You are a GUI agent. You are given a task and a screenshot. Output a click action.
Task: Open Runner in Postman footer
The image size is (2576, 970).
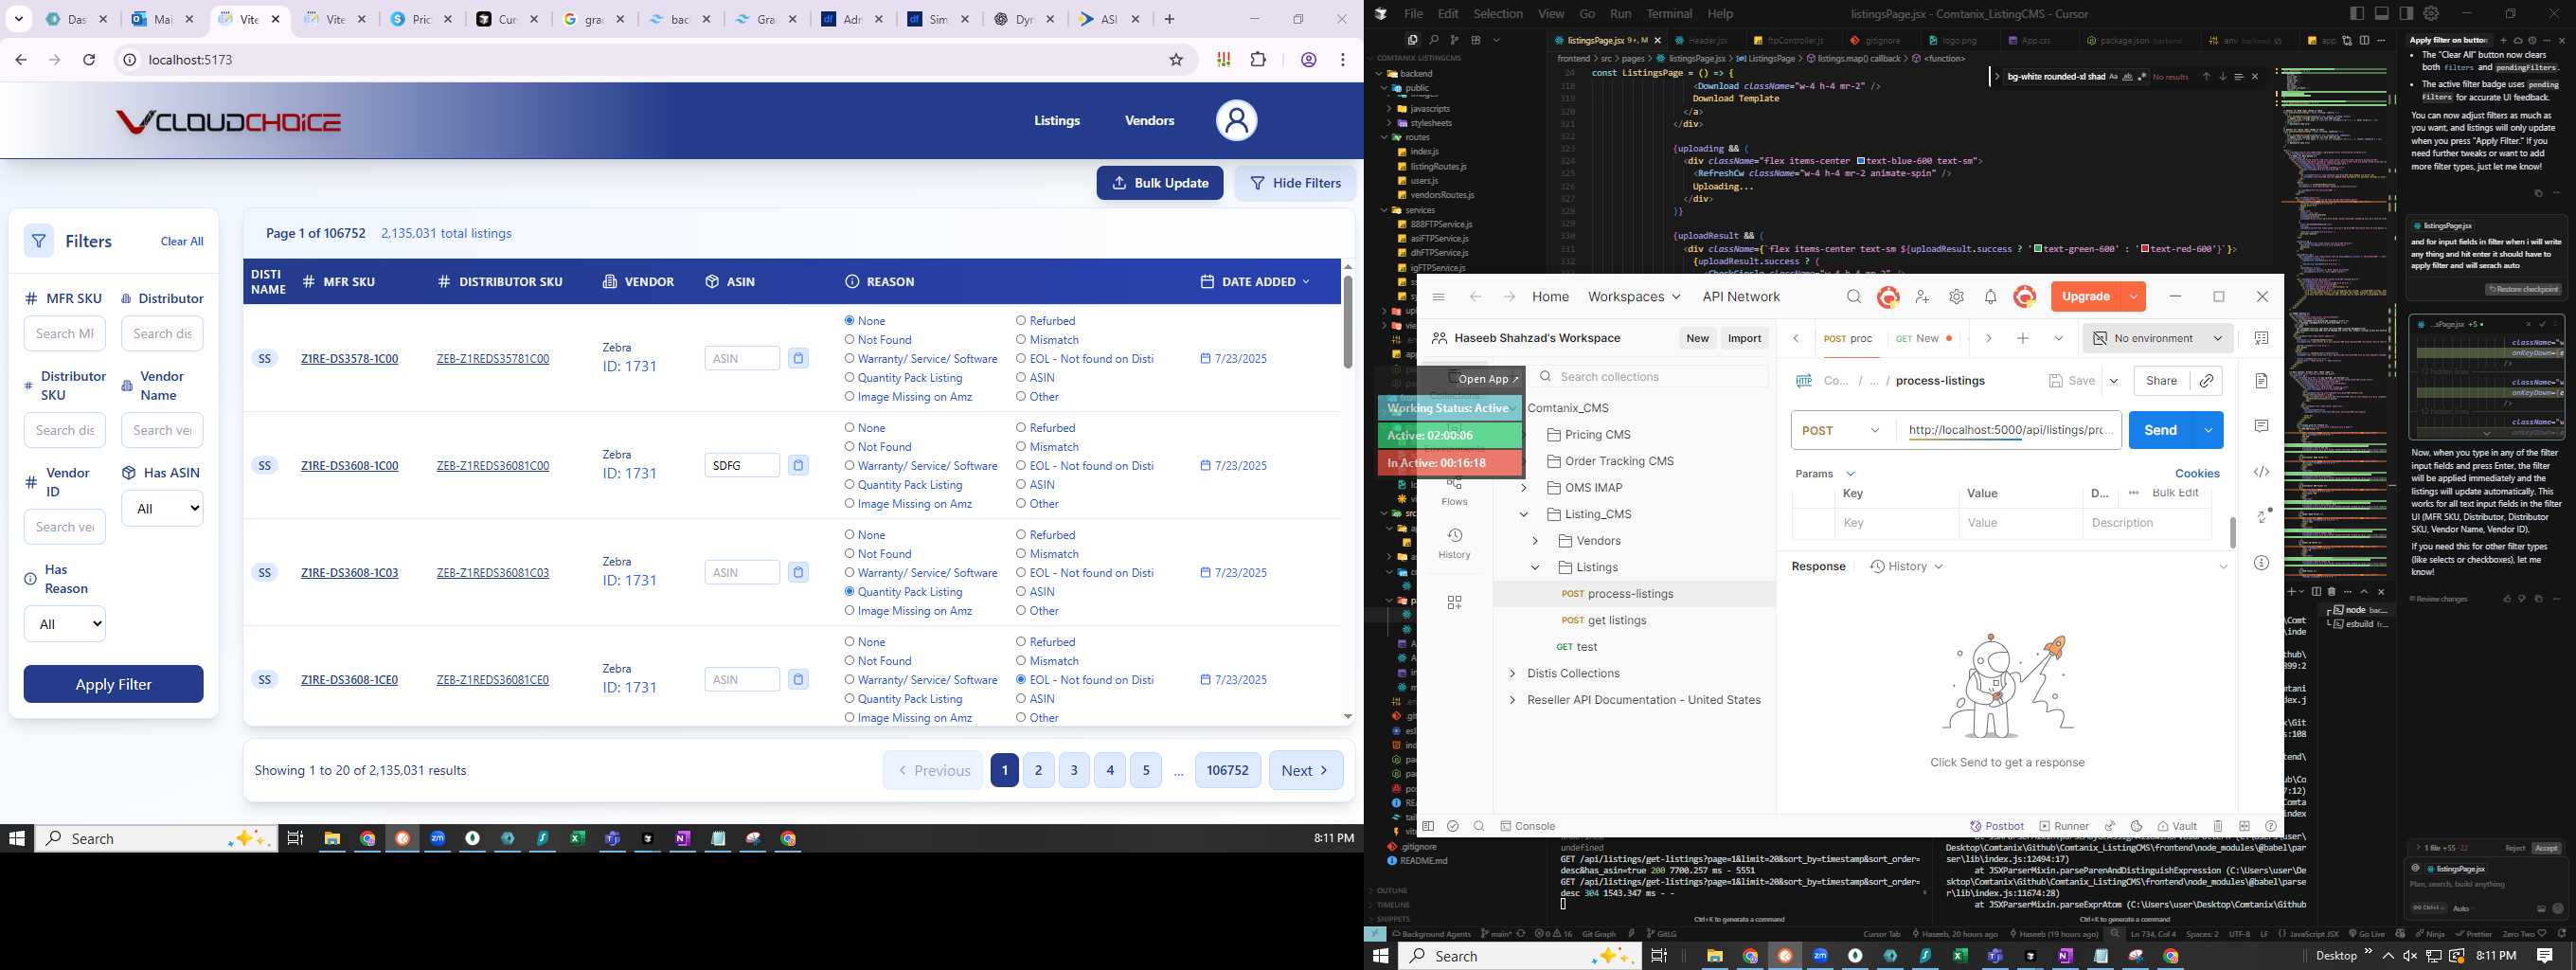point(2064,826)
